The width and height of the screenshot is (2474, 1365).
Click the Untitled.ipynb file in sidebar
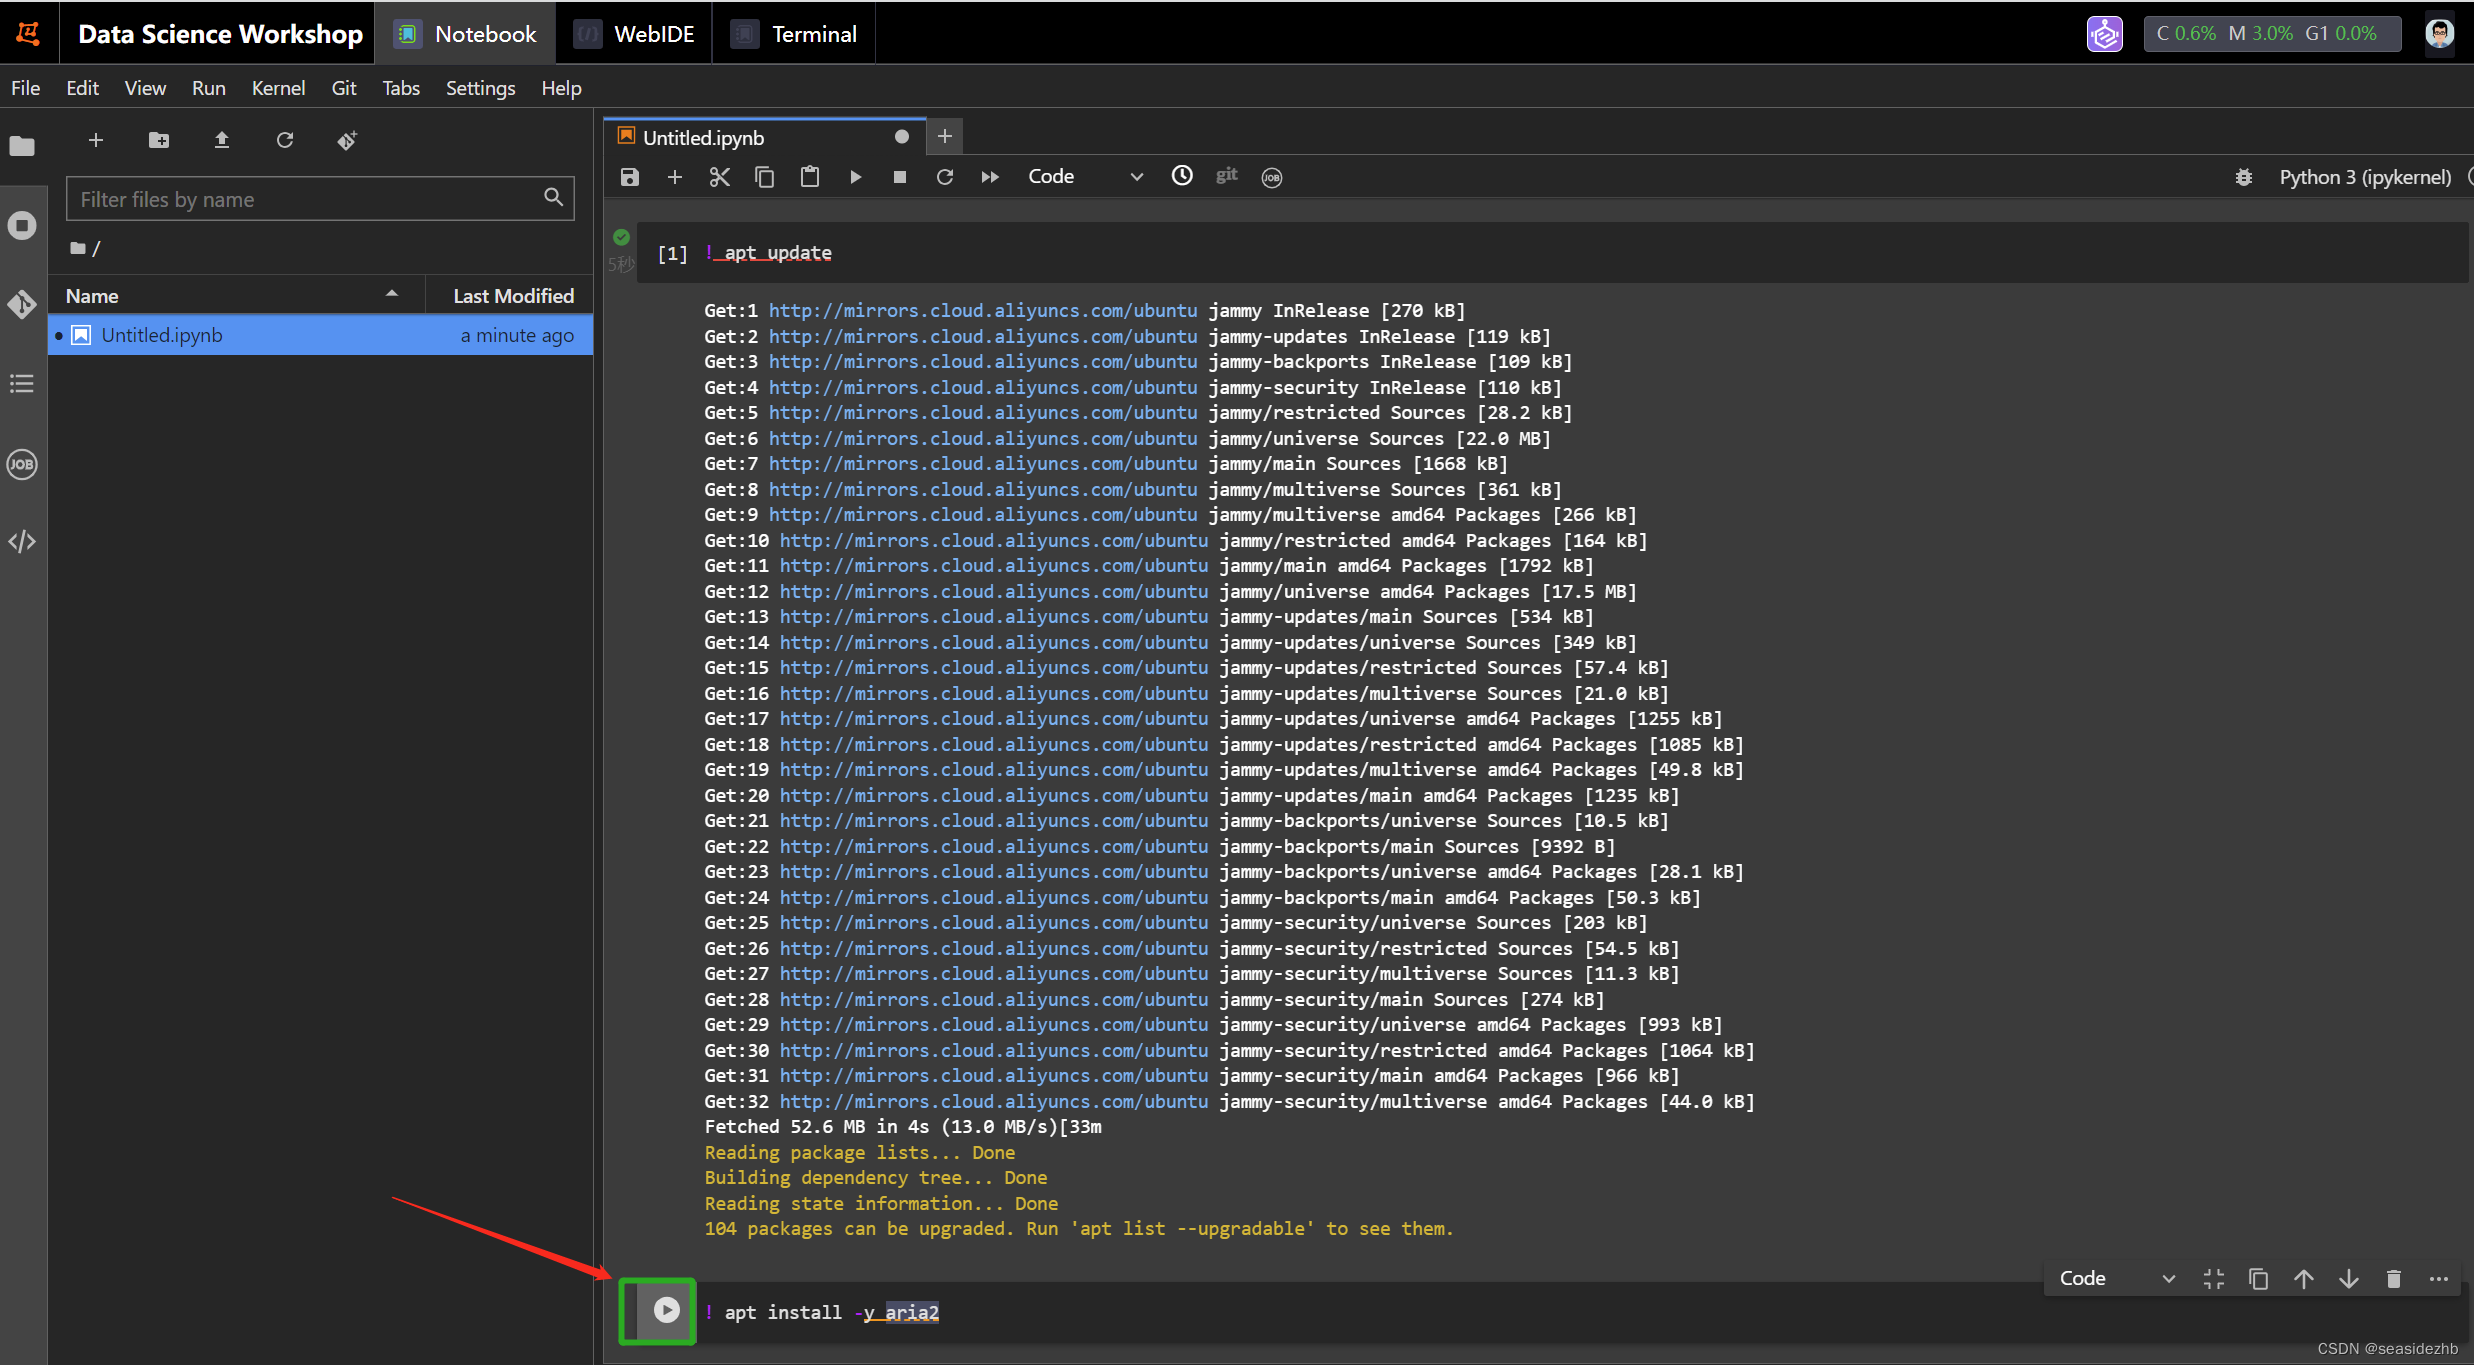tap(163, 335)
